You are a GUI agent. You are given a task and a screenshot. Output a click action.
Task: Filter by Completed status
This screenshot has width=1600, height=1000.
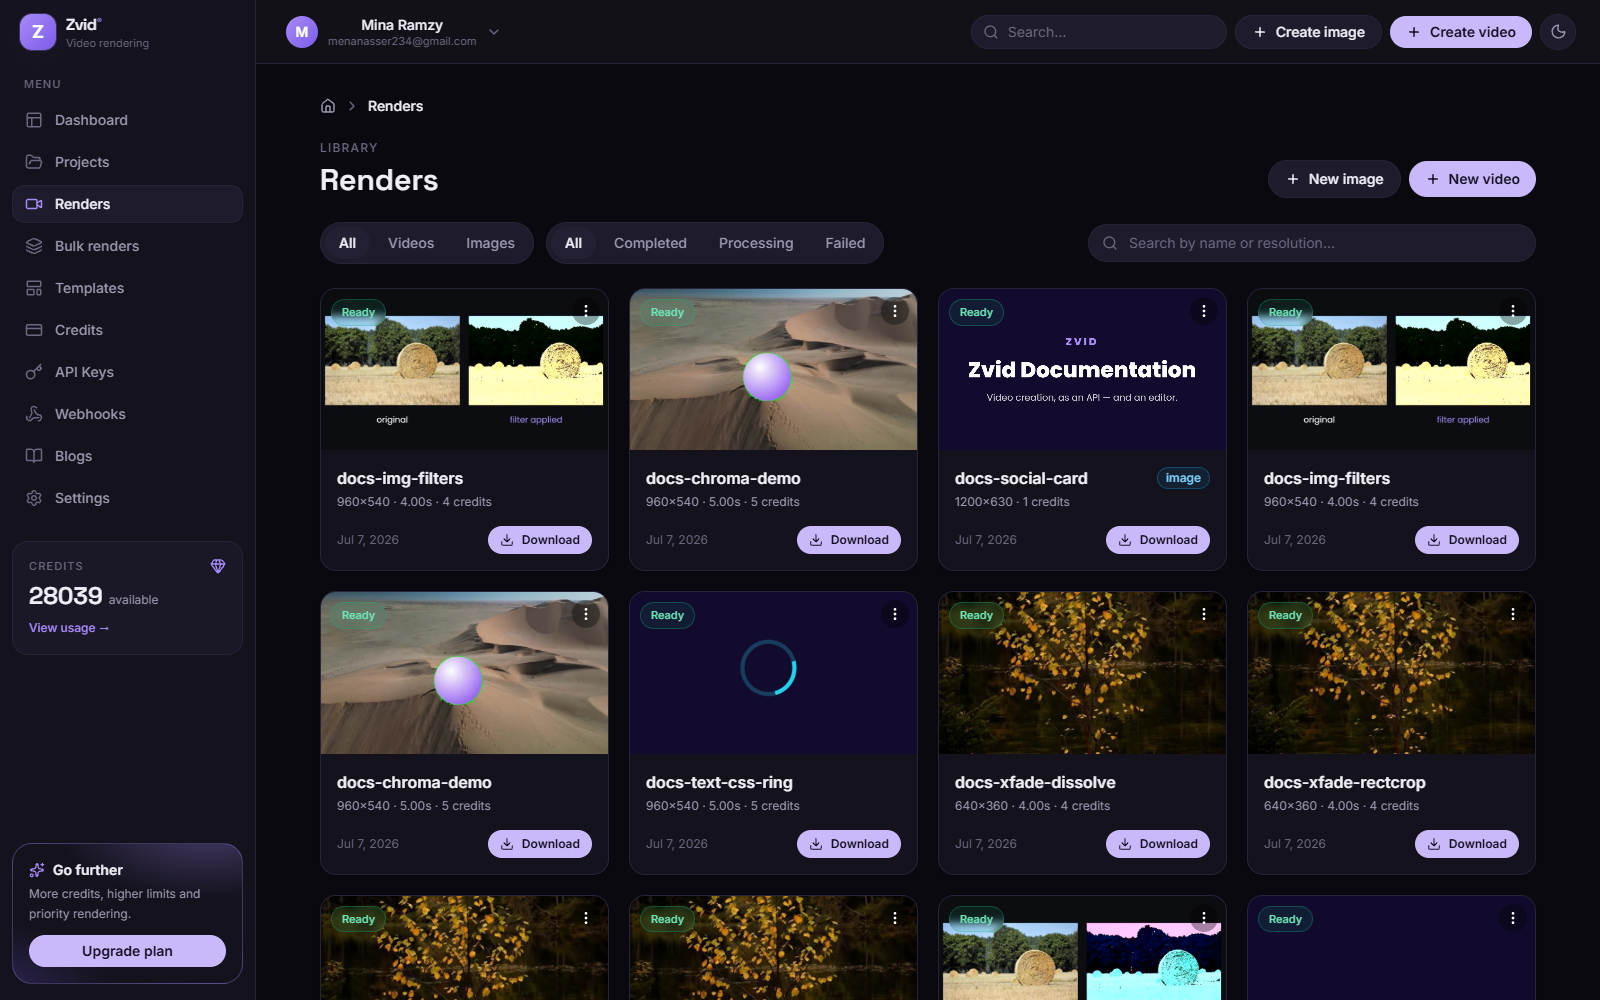pos(650,243)
